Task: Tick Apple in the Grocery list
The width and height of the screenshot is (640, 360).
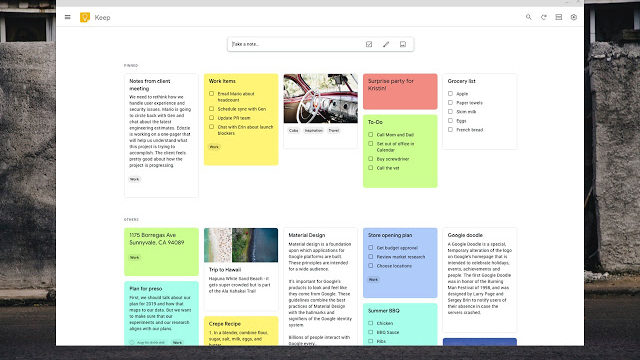Action: (x=450, y=93)
